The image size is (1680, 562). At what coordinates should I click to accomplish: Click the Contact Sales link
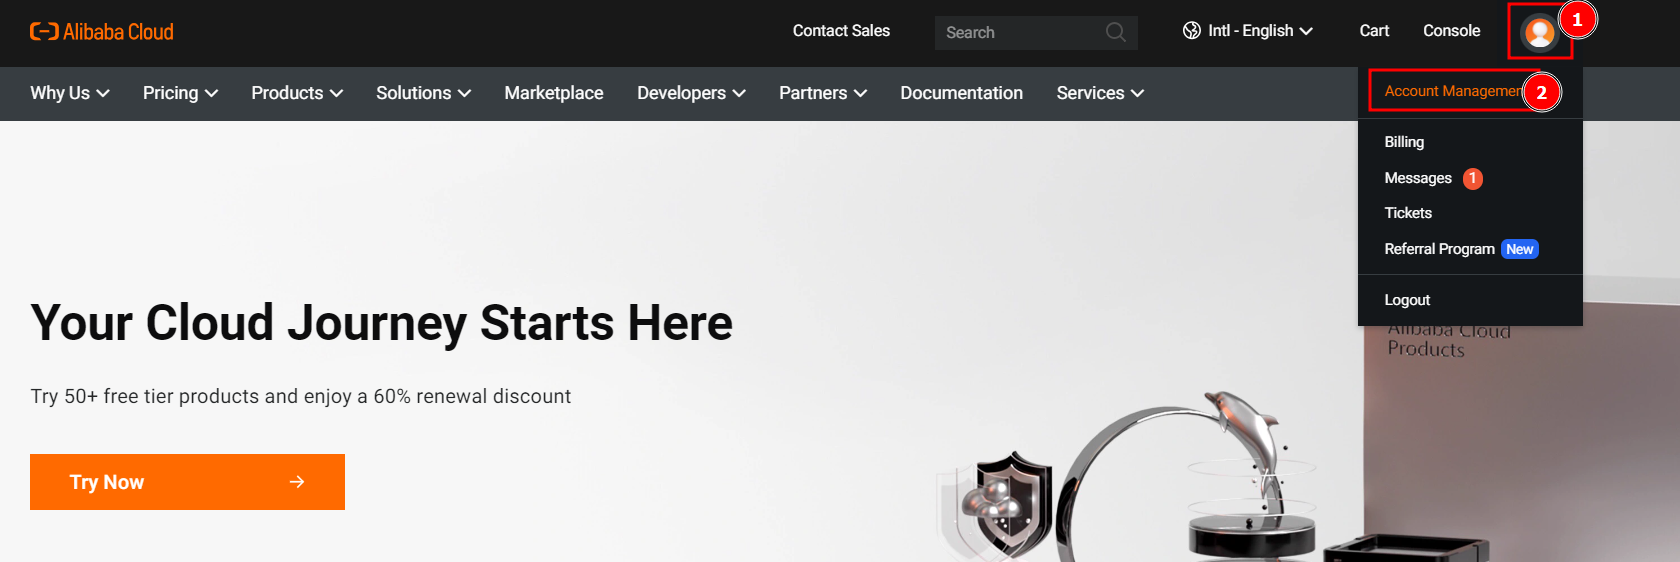[x=841, y=31]
